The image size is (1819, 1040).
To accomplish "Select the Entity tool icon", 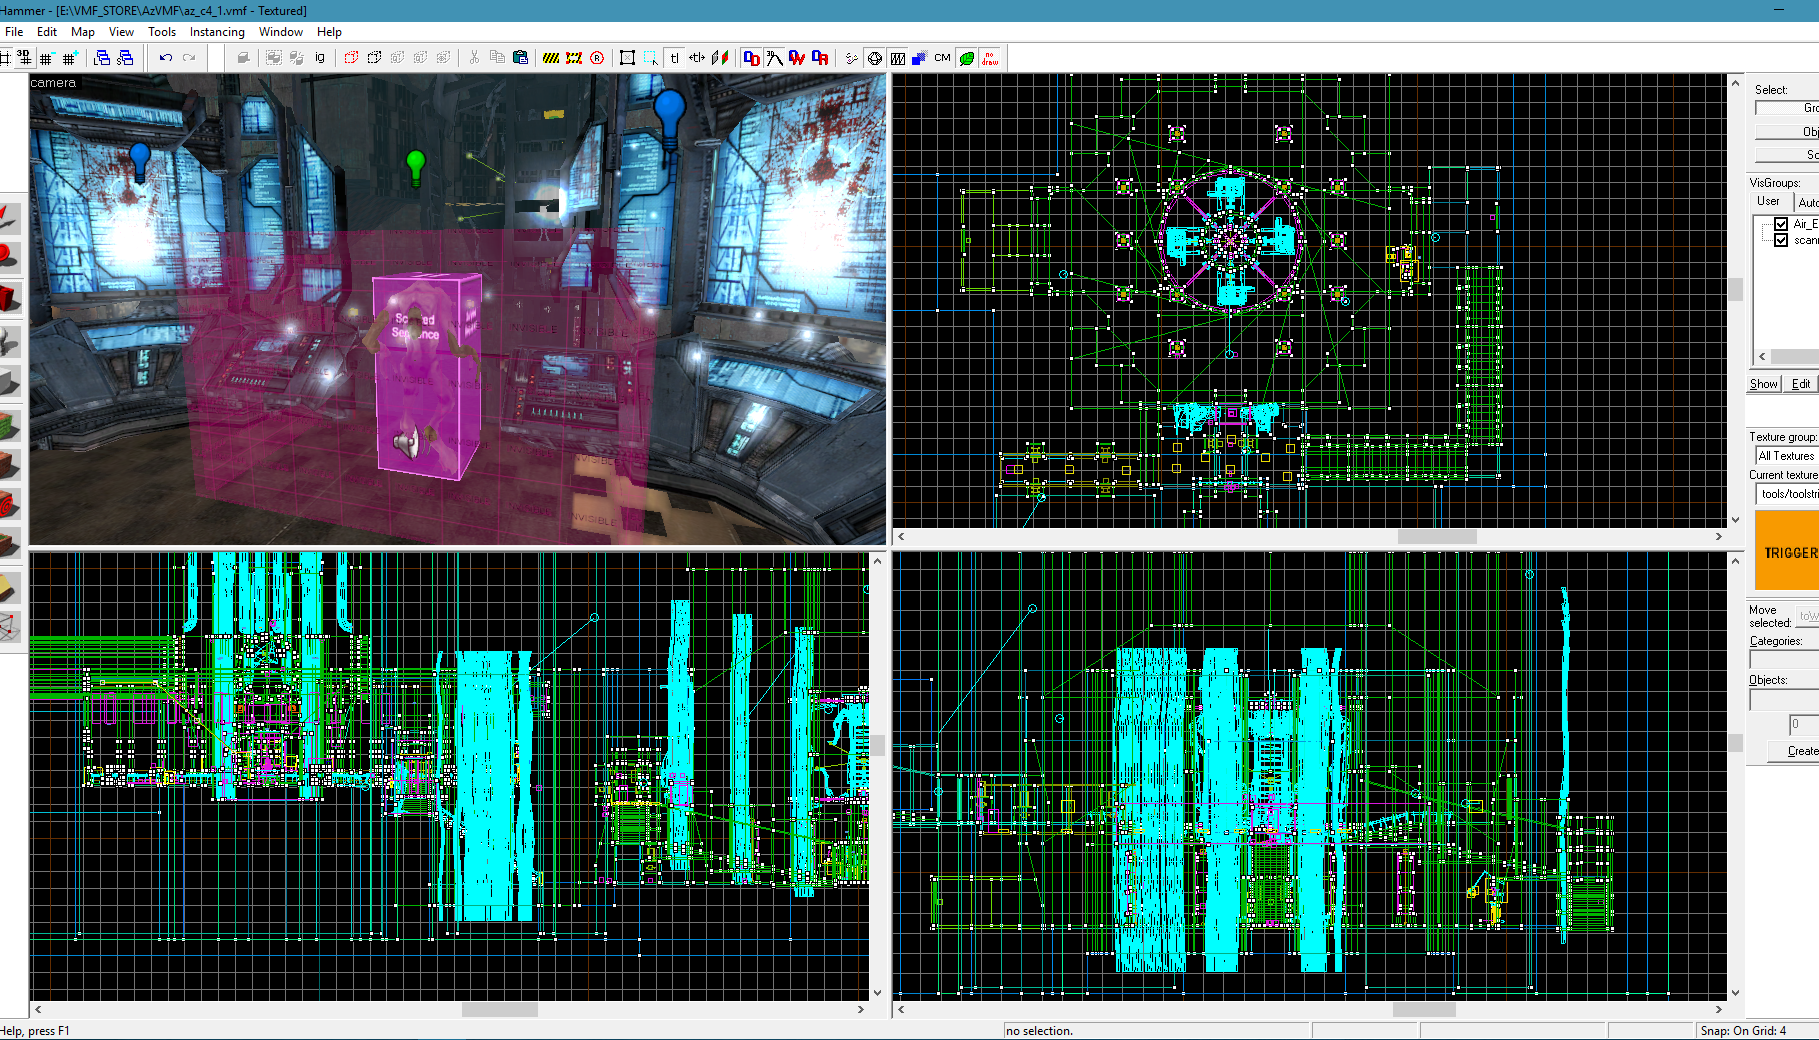I will tap(10, 340).
